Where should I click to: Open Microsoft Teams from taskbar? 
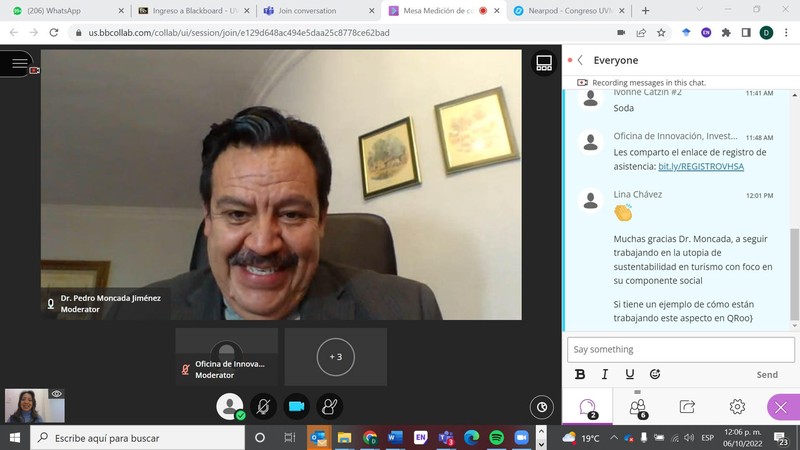coord(446,438)
